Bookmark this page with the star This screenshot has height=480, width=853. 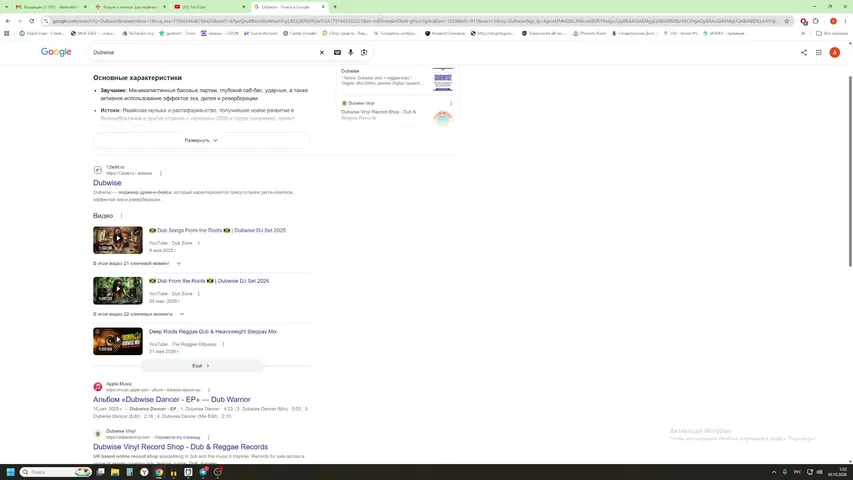786,21
